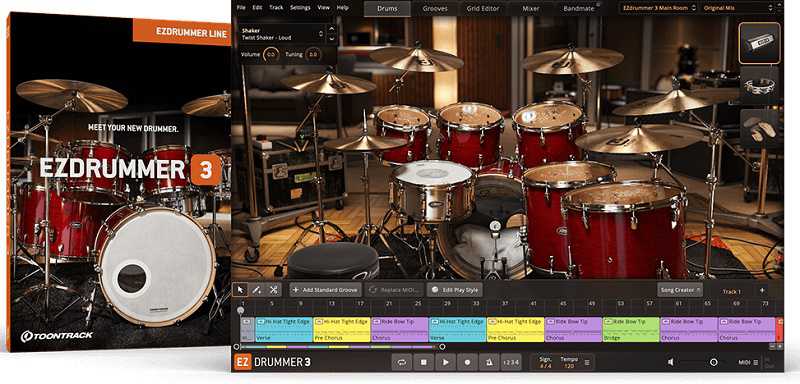The image size is (800, 384).
Task: Click the snare drum in the kit
Action: click(x=433, y=190)
